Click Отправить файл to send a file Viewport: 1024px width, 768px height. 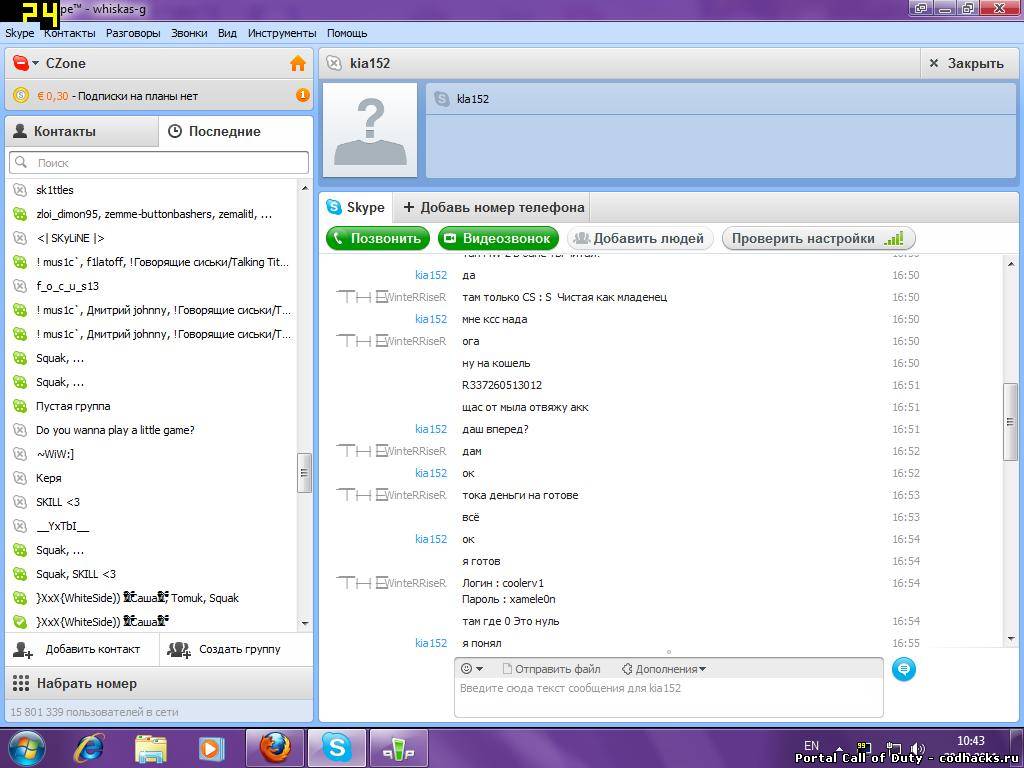point(551,669)
